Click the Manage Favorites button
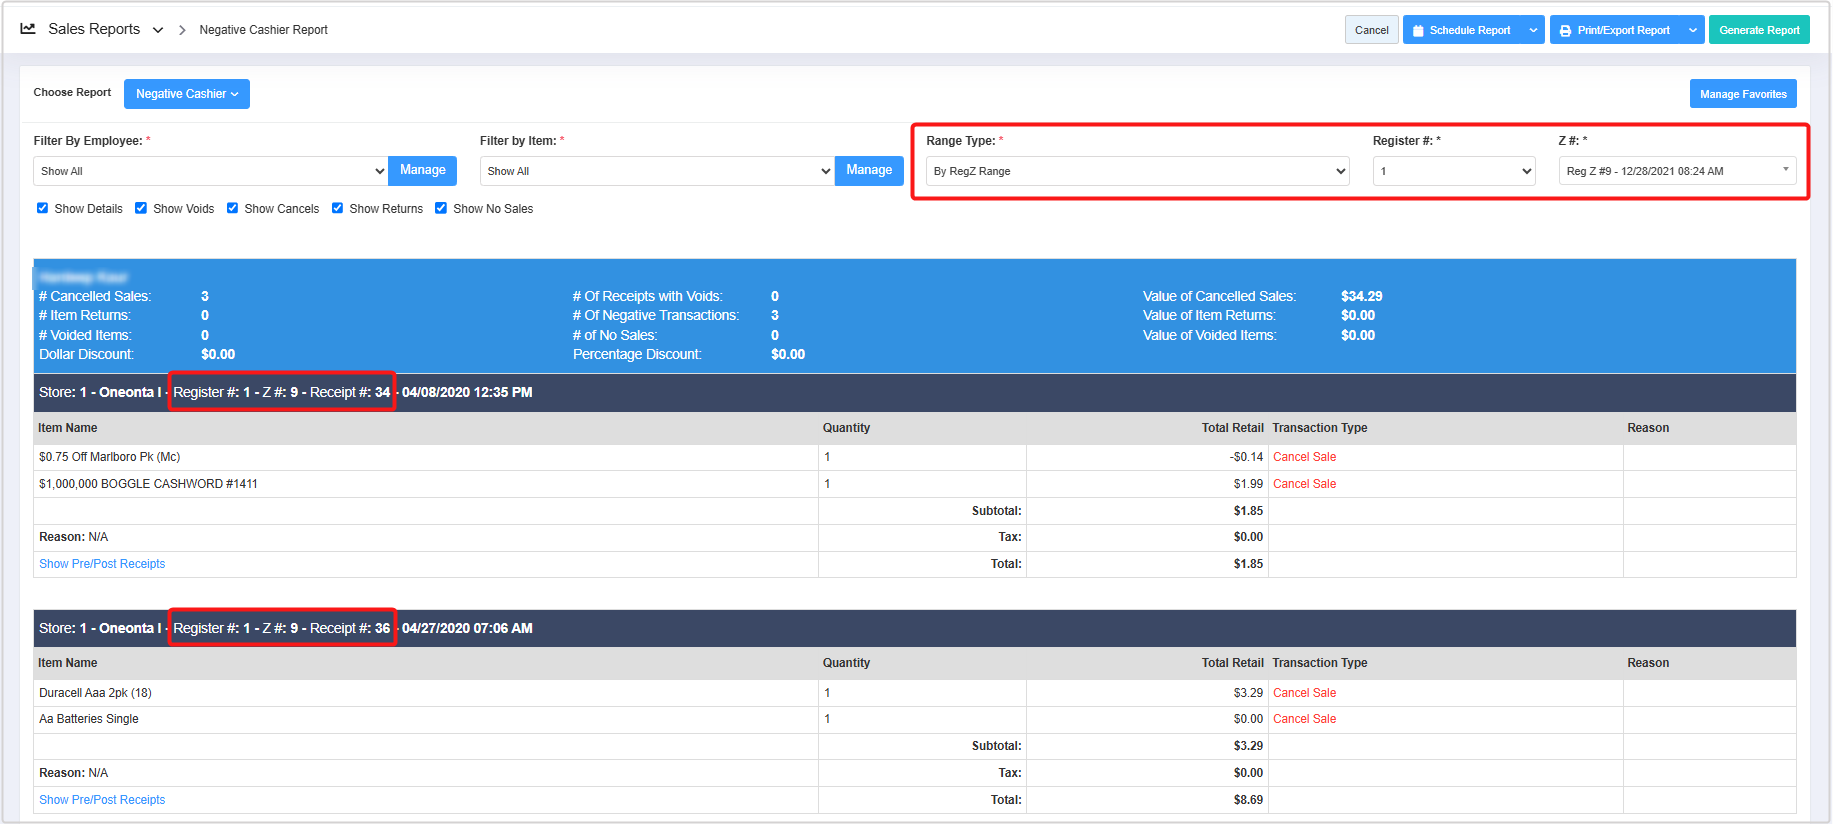1833x824 pixels. click(x=1742, y=94)
